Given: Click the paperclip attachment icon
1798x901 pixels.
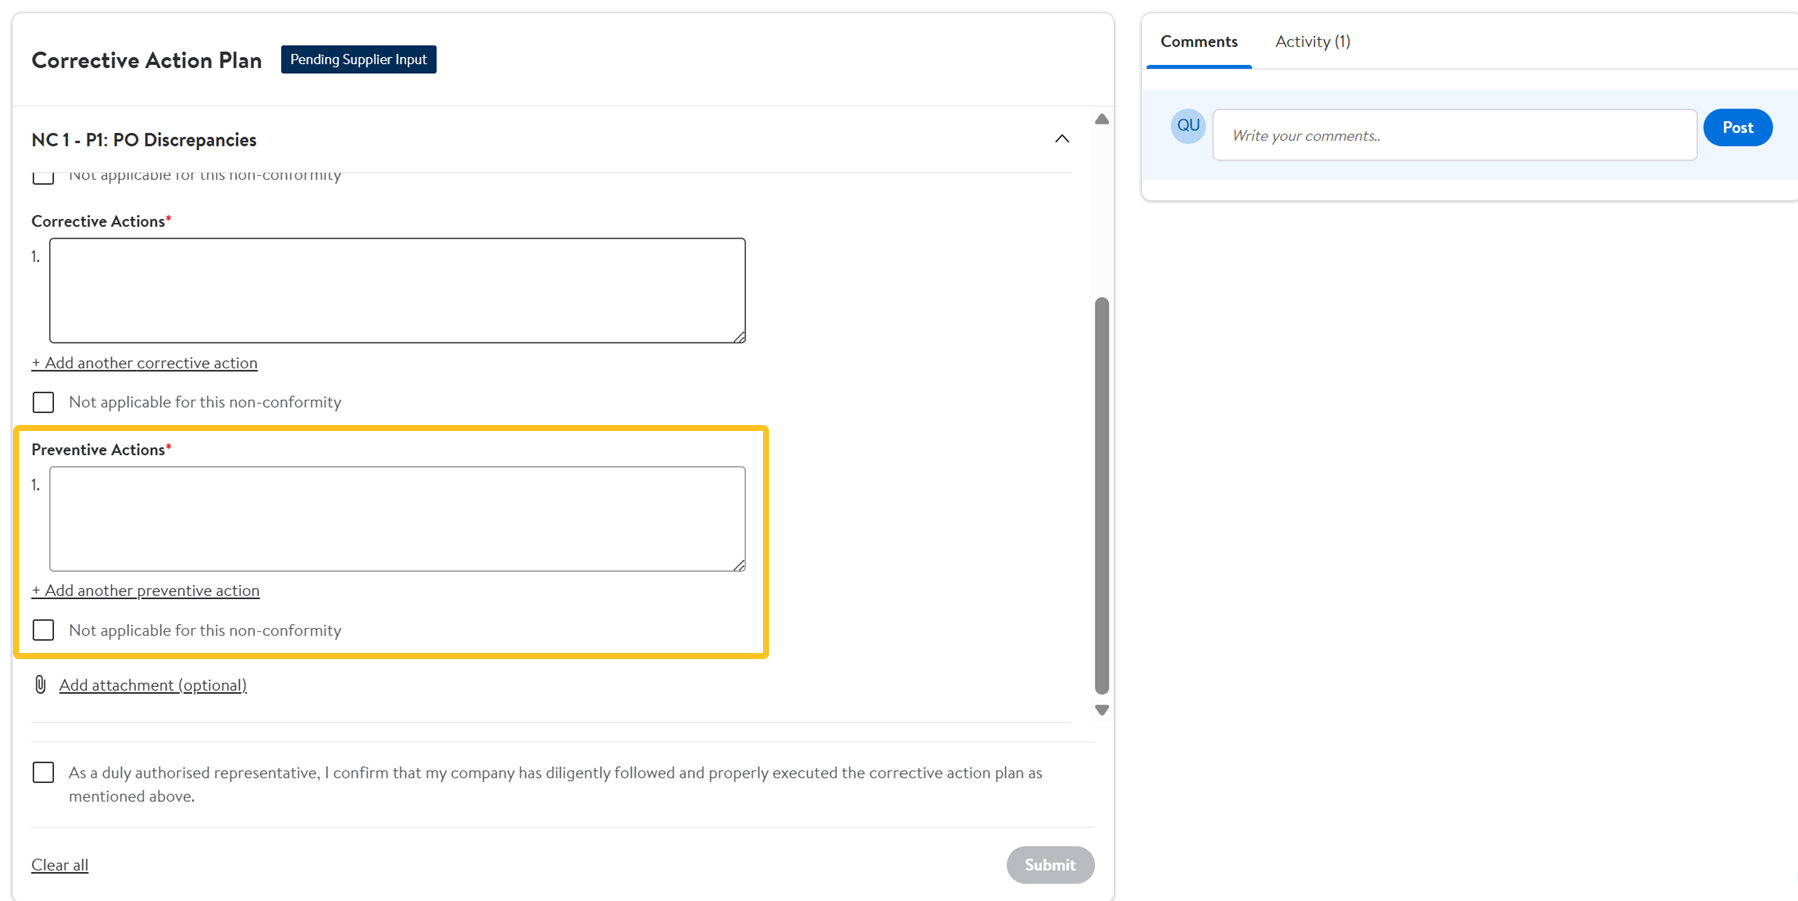Looking at the screenshot, I should [x=40, y=685].
